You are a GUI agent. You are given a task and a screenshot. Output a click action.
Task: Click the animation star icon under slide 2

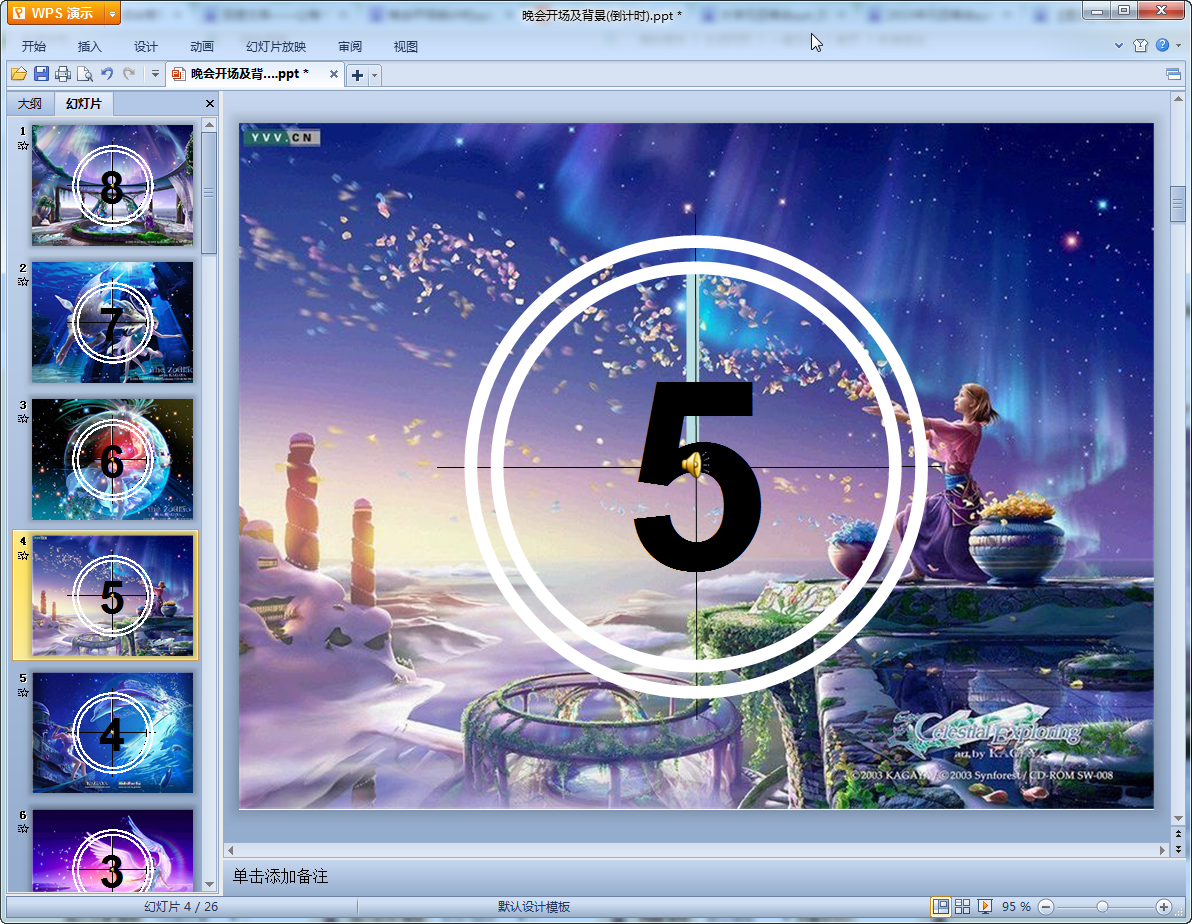click(x=23, y=282)
